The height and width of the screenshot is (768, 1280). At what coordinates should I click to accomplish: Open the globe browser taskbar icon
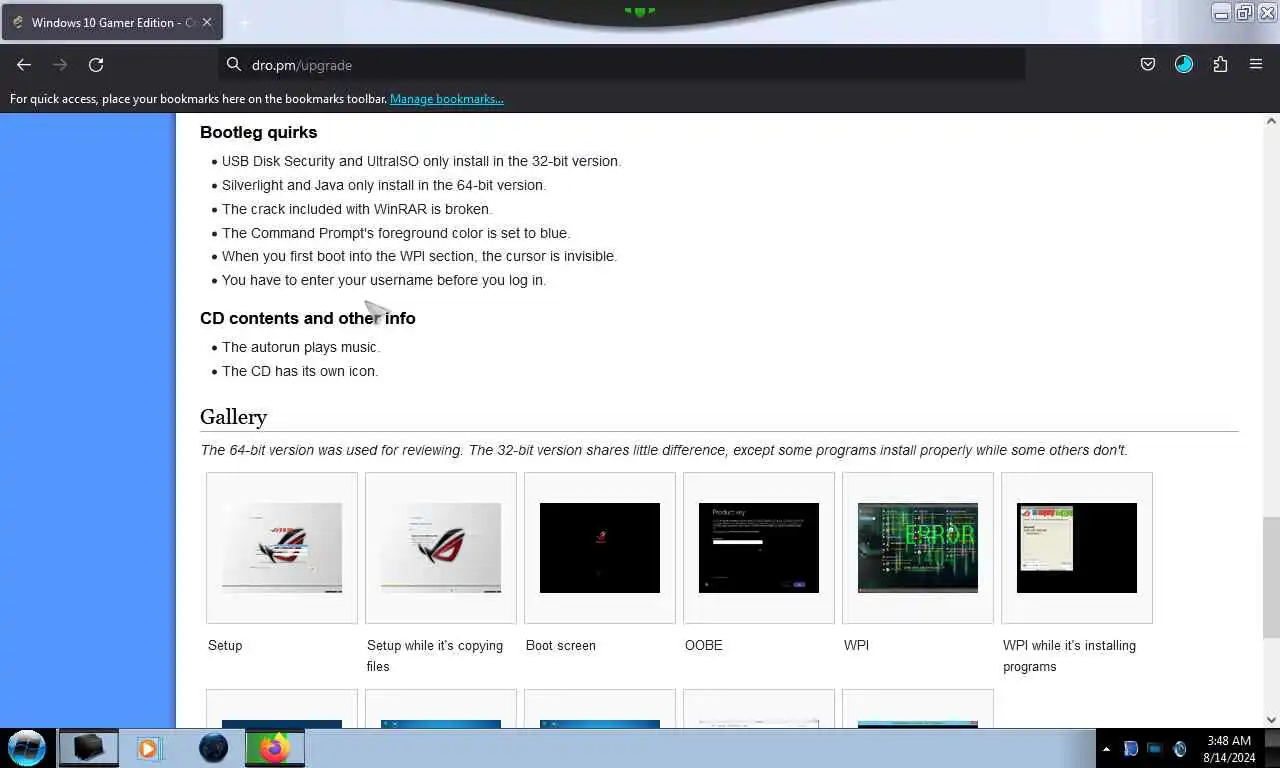(x=213, y=748)
